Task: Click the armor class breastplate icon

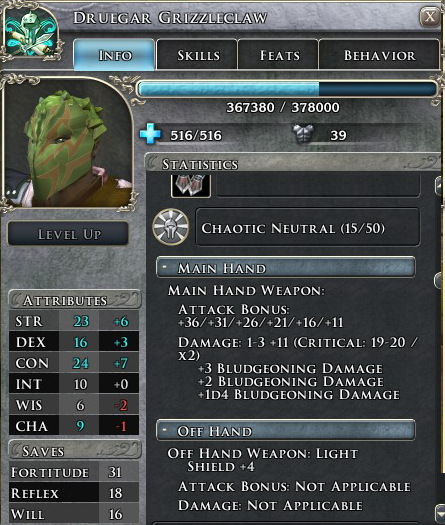Action: coord(303,134)
